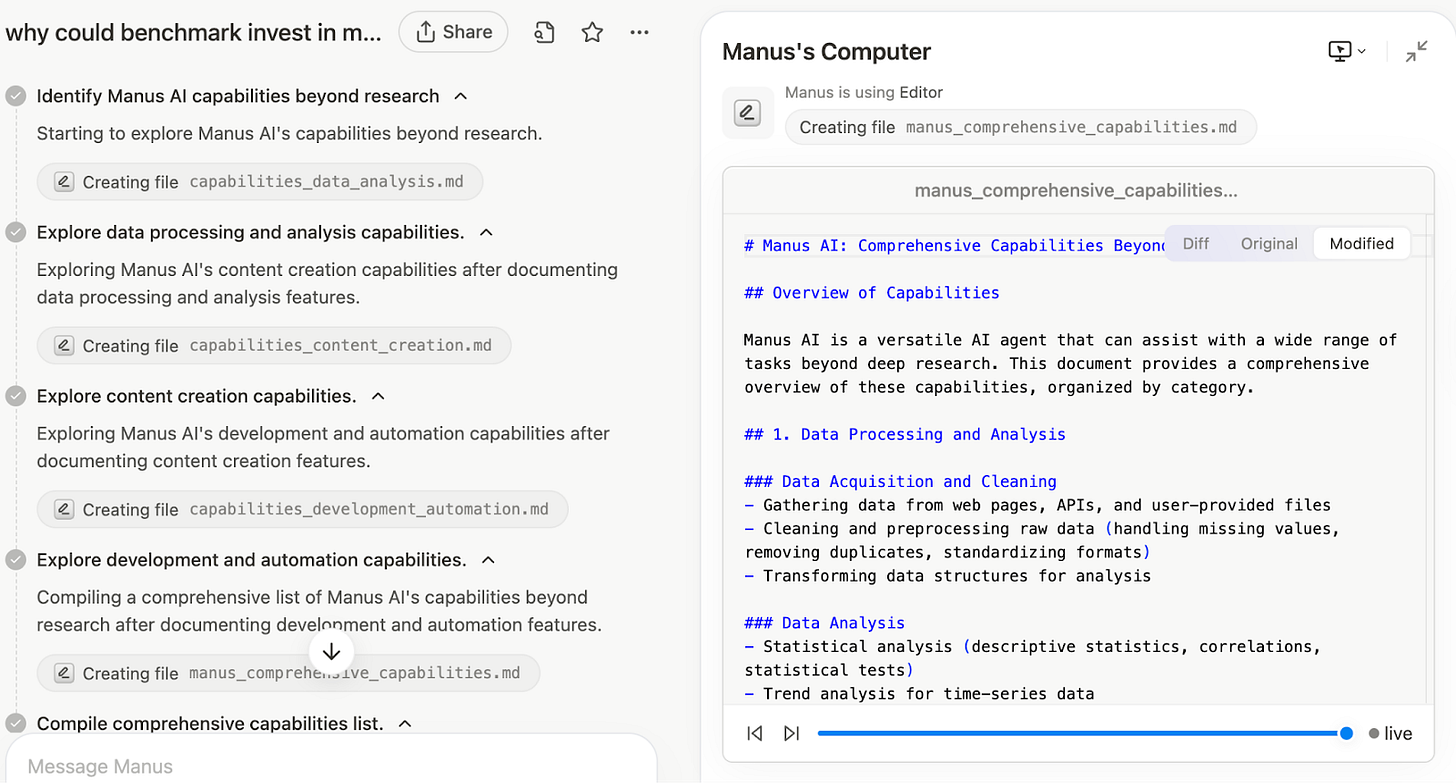Click the Editor tool icon beside 'Manus is using'
This screenshot has width=1456, height=783.
(x=747, y=113)
